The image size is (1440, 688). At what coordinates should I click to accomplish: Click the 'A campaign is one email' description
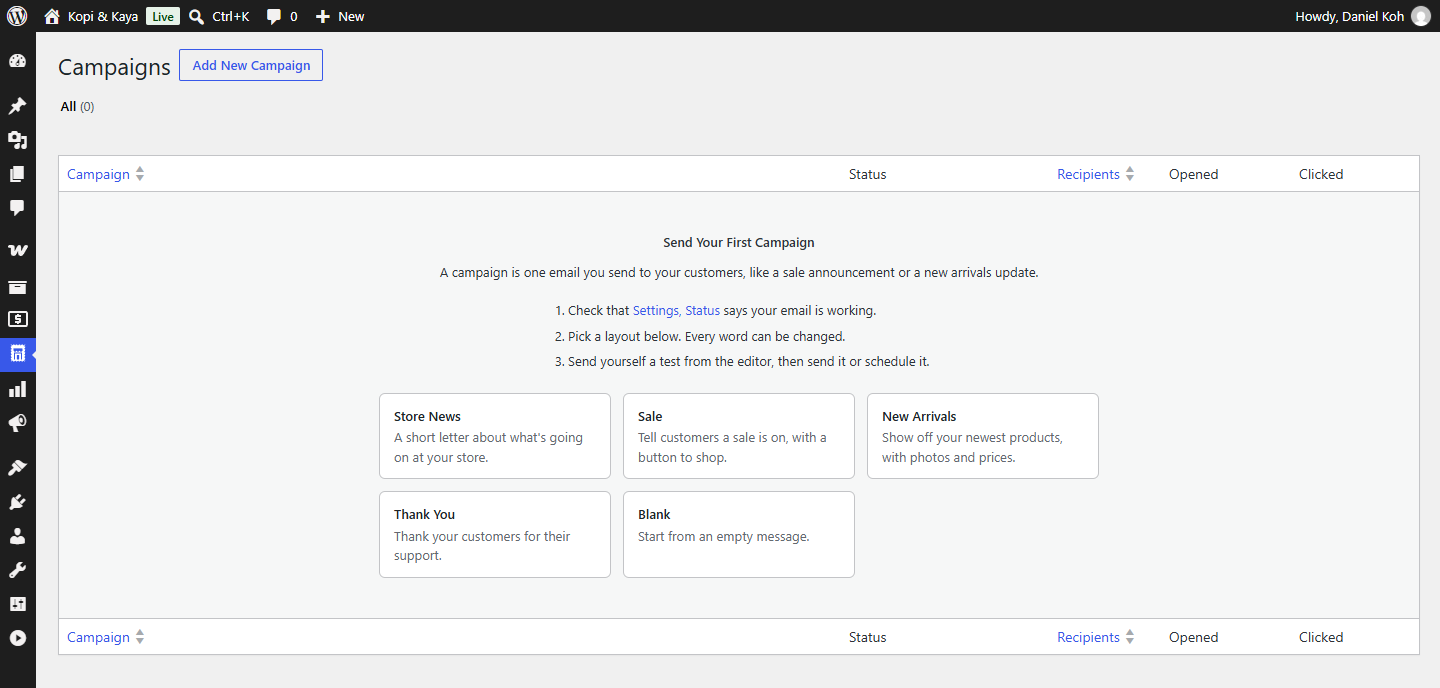tap(739, 272)
